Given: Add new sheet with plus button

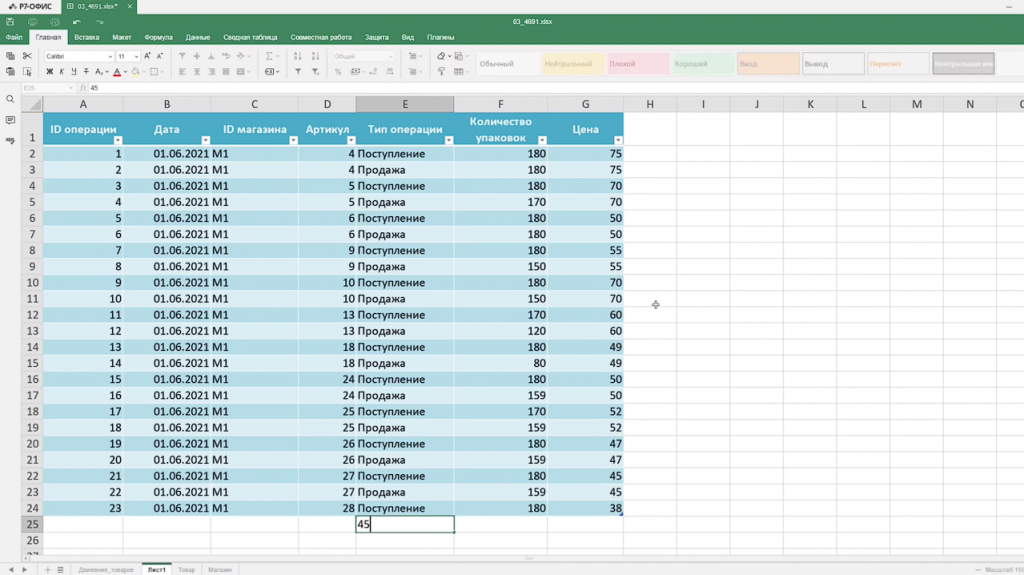Looking at the screenshot, I should point(47,570).
